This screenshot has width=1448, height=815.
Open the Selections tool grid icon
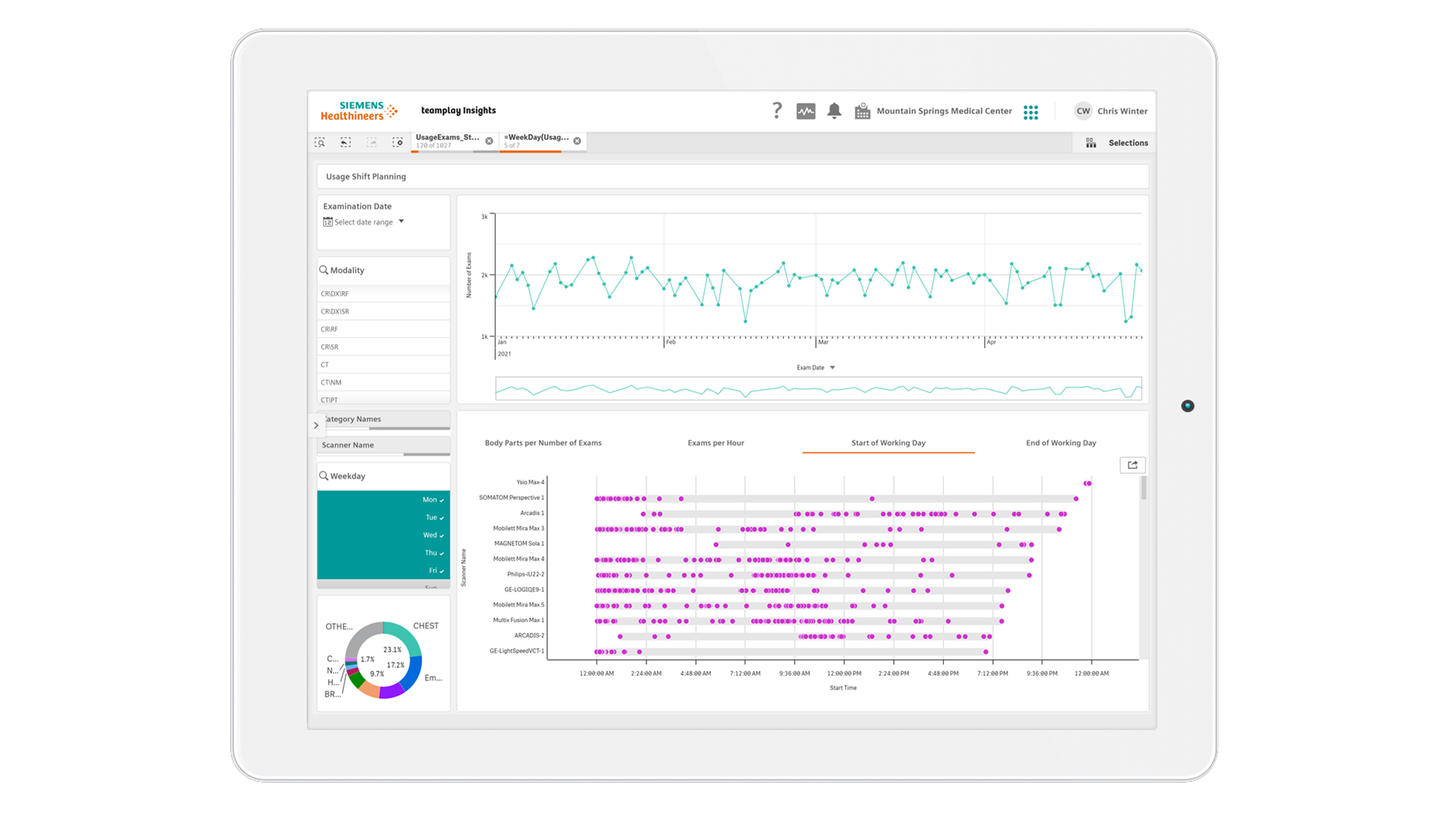1091,143
